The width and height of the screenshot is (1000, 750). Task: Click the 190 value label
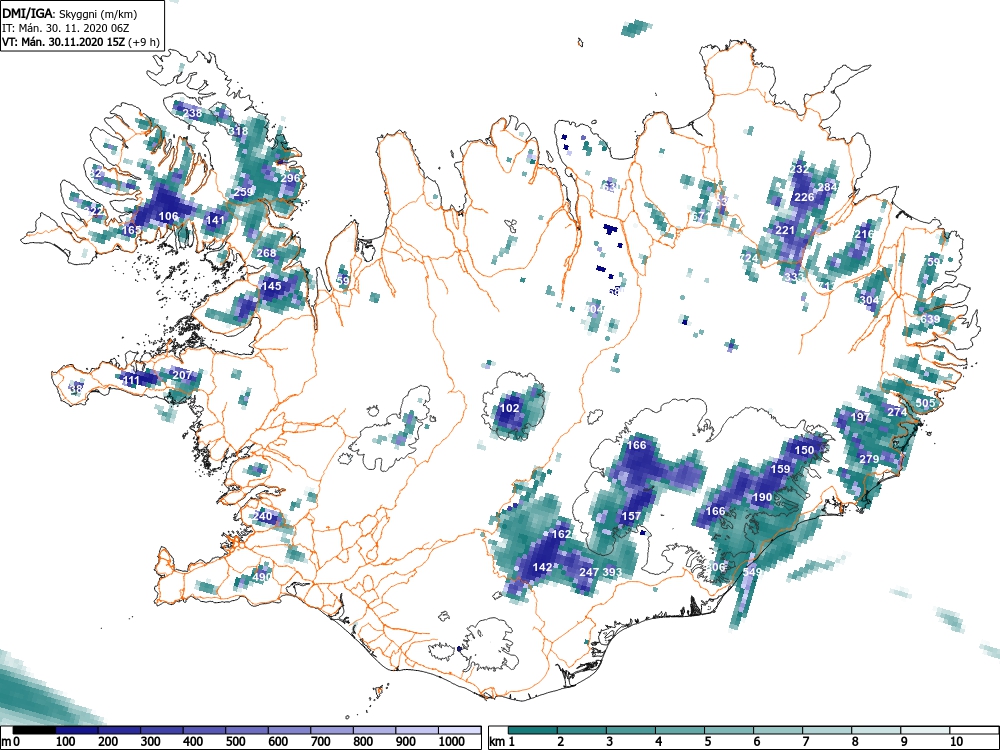point(762,497)
